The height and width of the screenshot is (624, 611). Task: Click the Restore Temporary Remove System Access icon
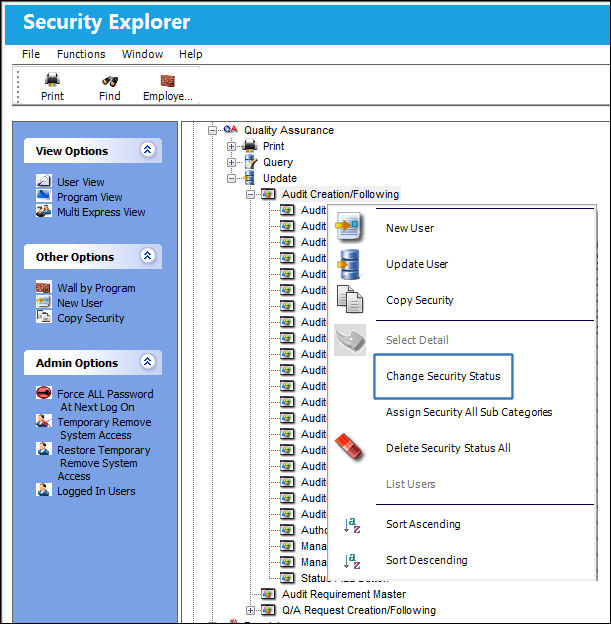[x=43, y=448]
